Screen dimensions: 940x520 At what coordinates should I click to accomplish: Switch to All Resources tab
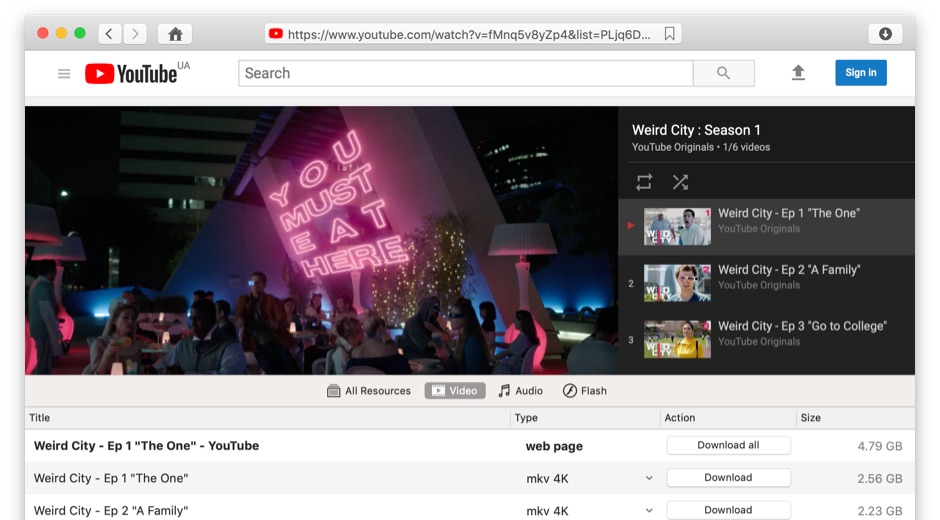click(369, 391)
